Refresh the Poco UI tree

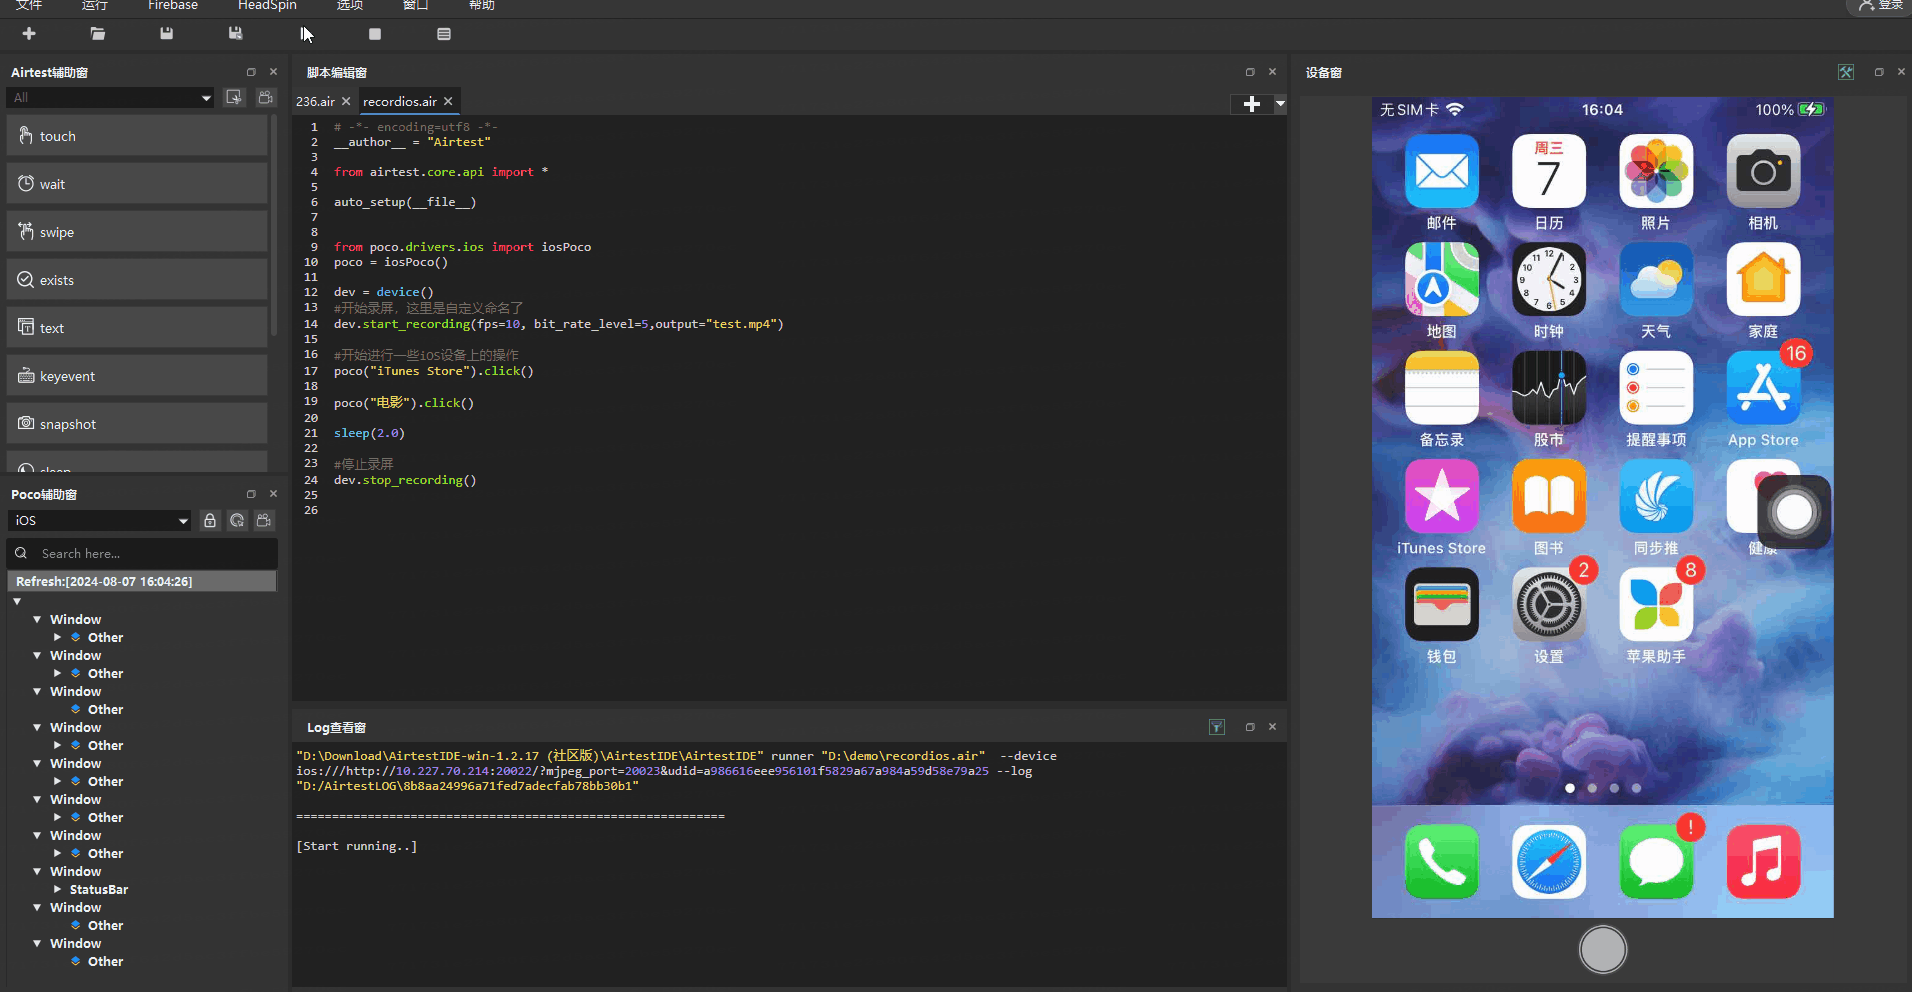pos(236,521)
